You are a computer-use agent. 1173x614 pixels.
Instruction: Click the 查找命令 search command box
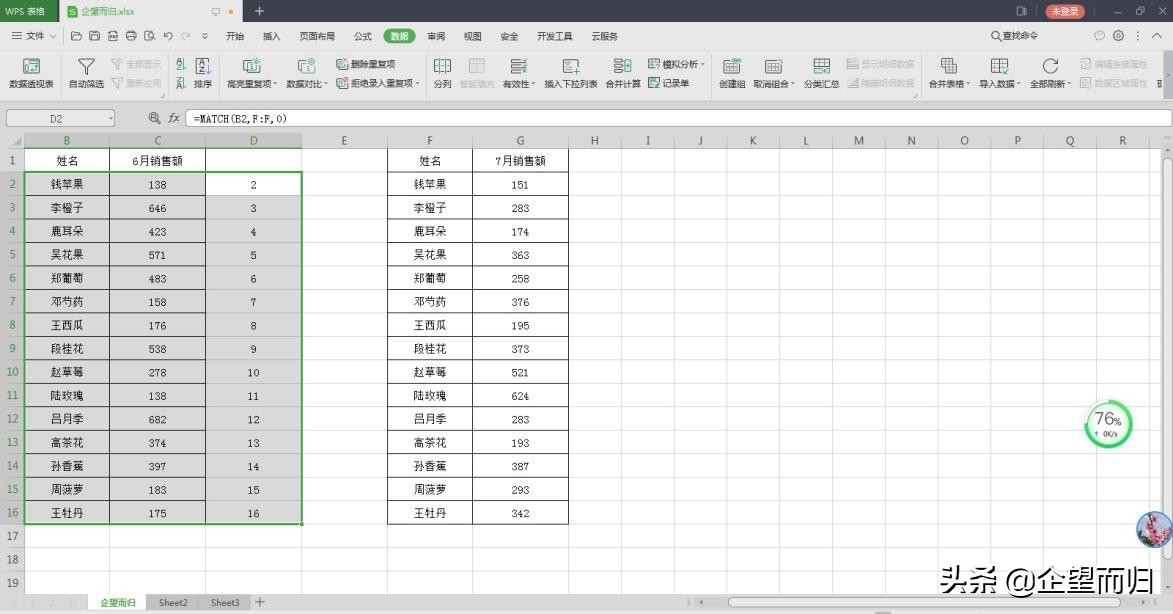tap(1014, 36)
